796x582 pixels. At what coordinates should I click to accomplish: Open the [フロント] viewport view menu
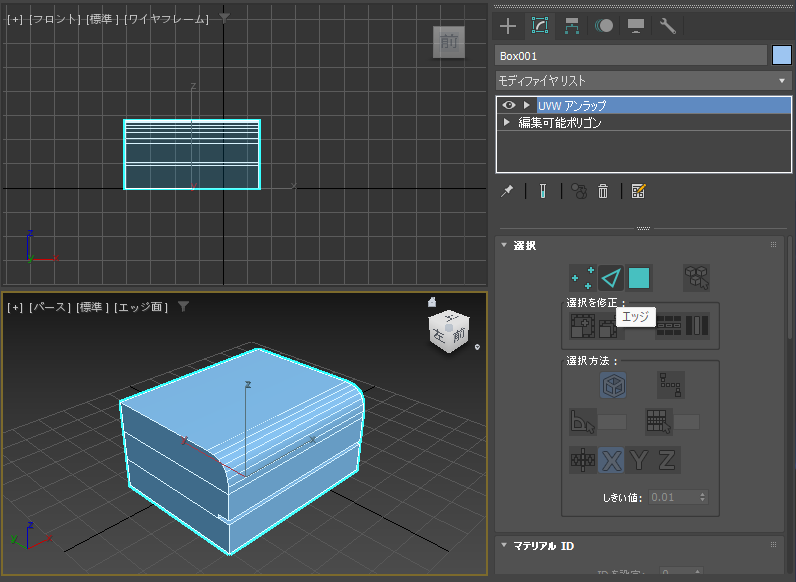click(x=55, y=19)
